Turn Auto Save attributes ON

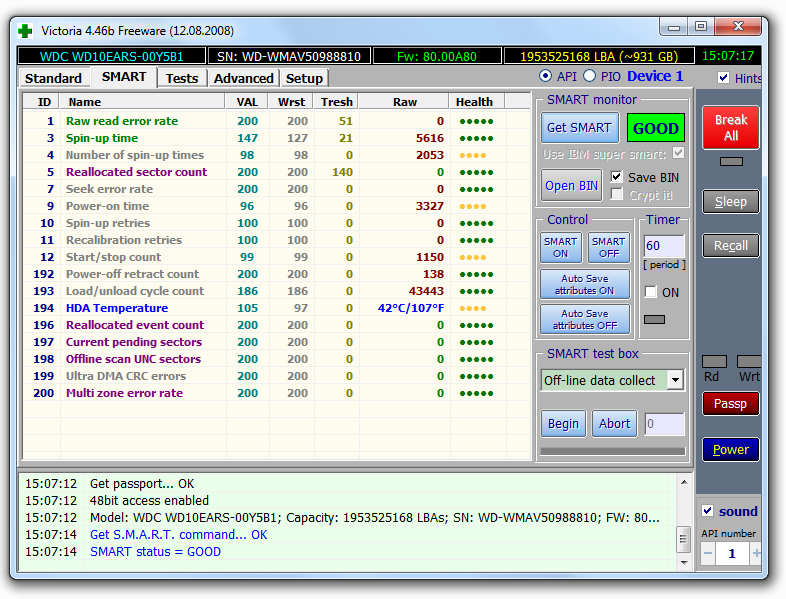[586, 284]
